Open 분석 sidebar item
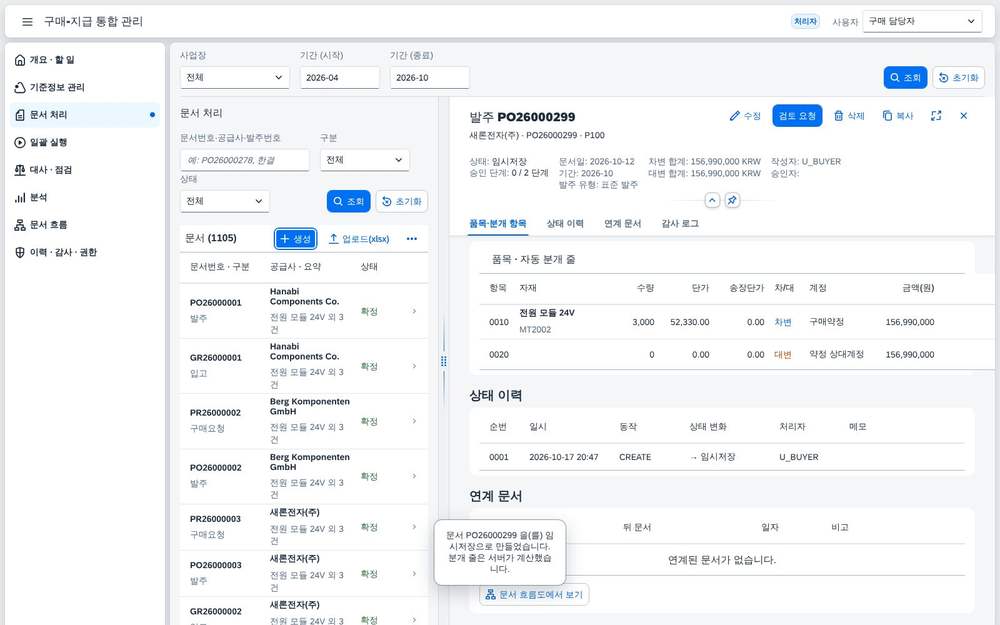Viewport: 1000px width, 625px height. click(83, 197)
